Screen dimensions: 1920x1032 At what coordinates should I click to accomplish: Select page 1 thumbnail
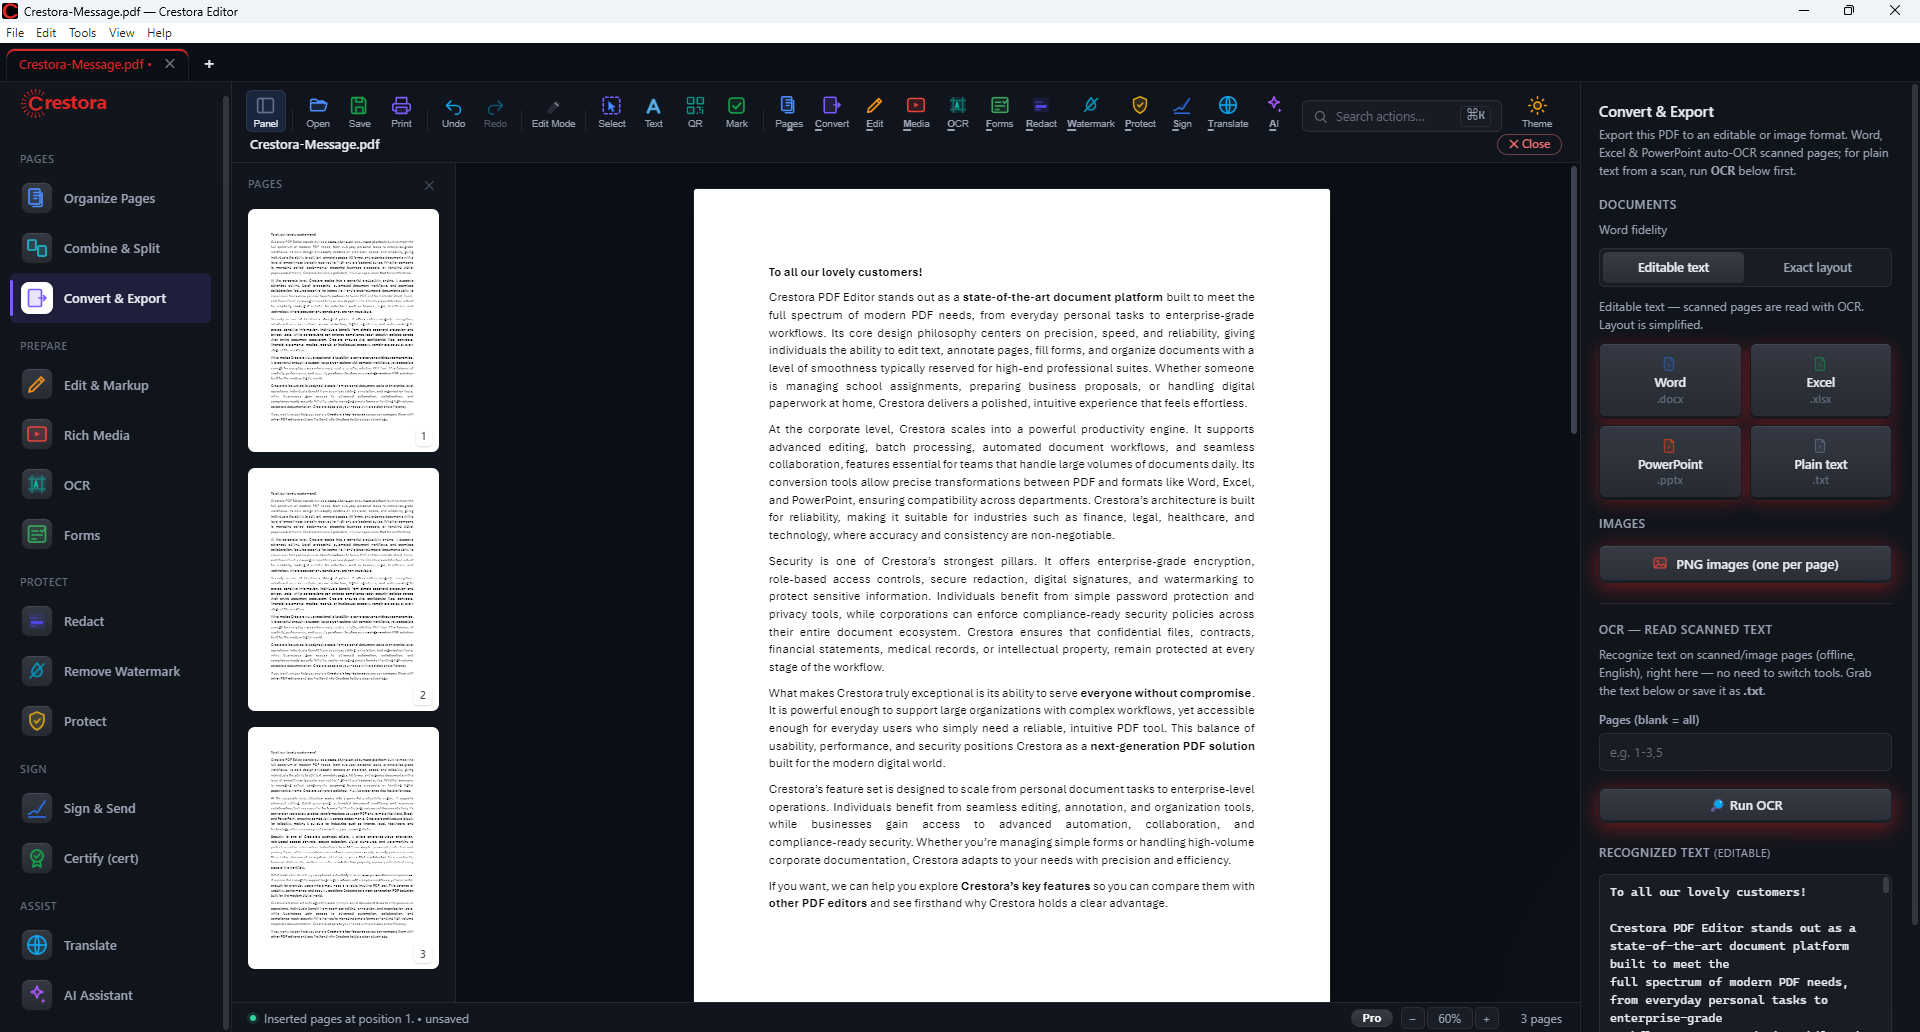point(343,330)
